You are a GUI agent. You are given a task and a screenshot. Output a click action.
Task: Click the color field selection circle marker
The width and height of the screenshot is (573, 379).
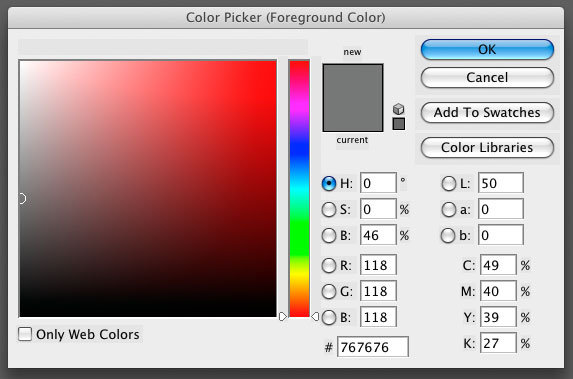pyautogui.click(x=22, y=198)
